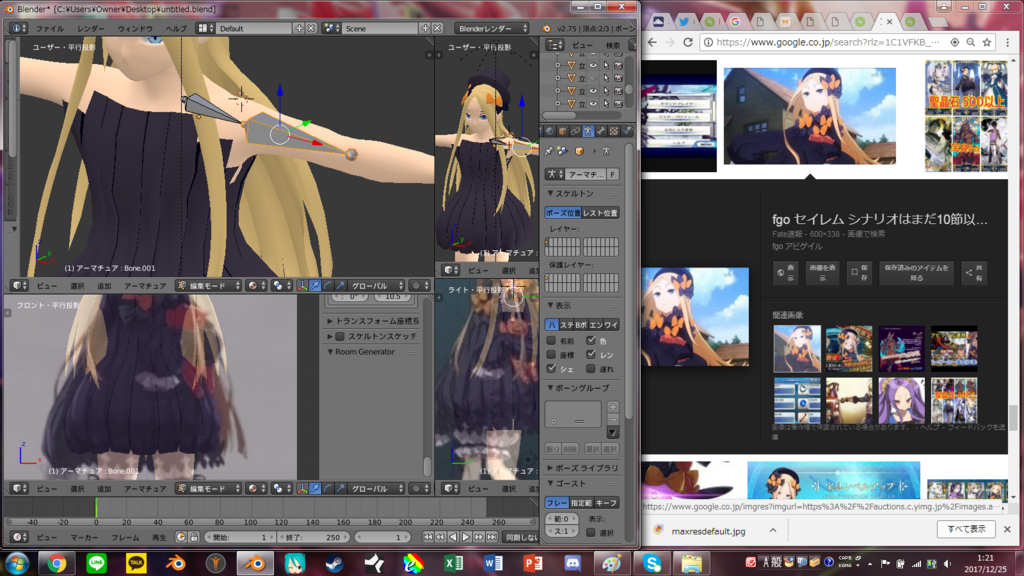Enable the スケルトンスケッチ panel checkbox

[340, 336]
